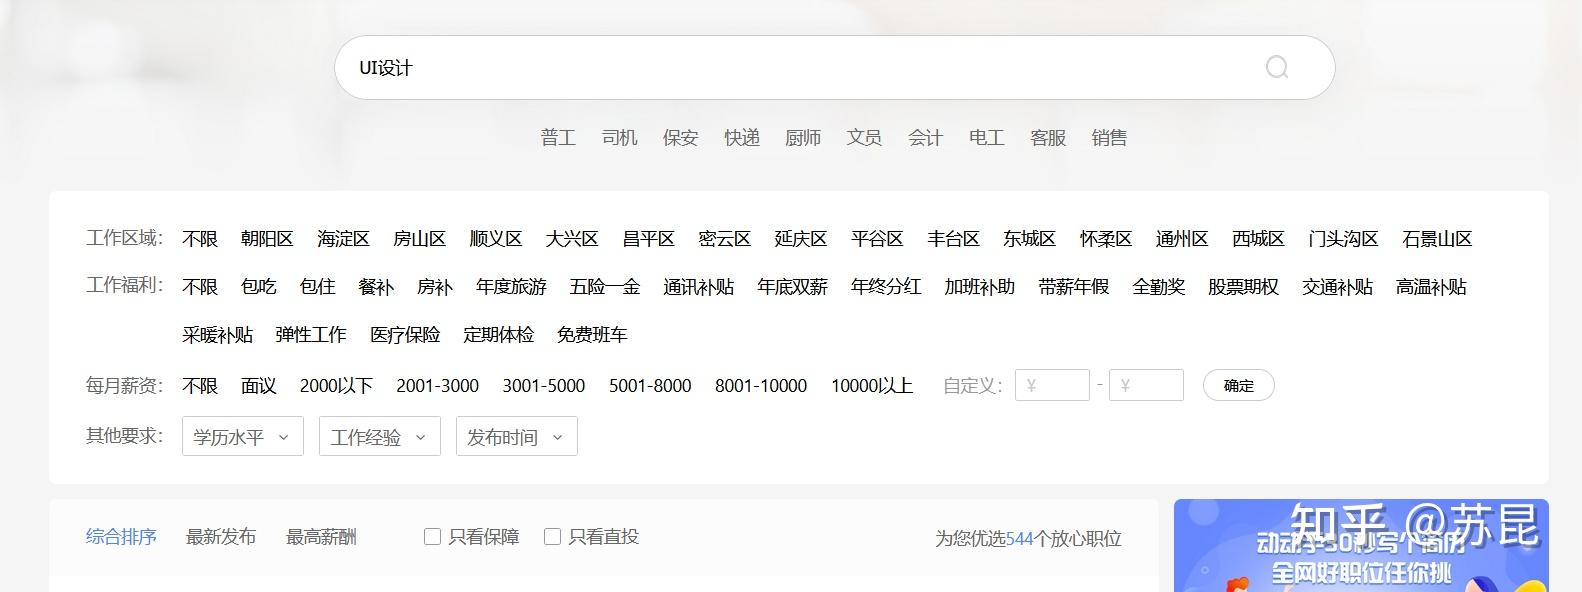The image size is (1582, 592).
Task: Tick the 只看保障 checkbox
Action: (x=432, y=537)
